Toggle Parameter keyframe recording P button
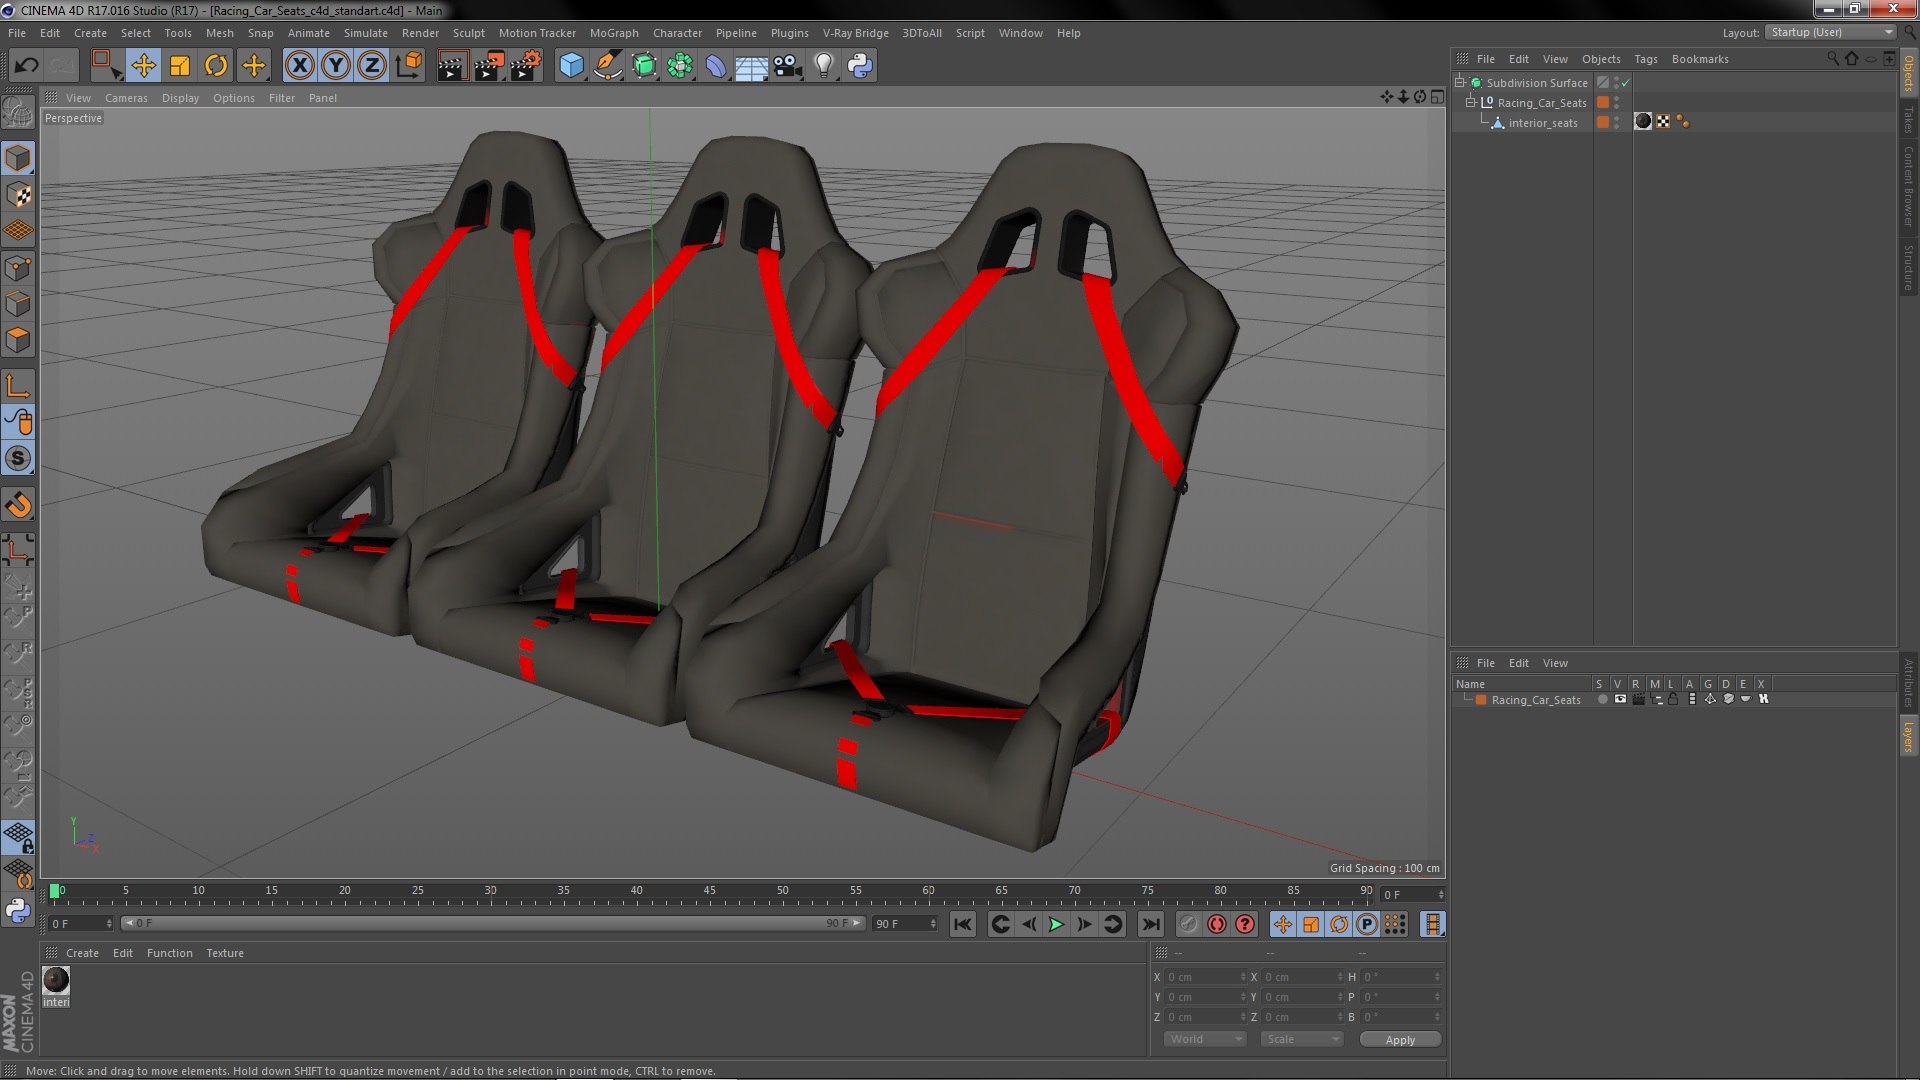1920x1080 pixels. pyautogui.click(x=1366, y=924)
